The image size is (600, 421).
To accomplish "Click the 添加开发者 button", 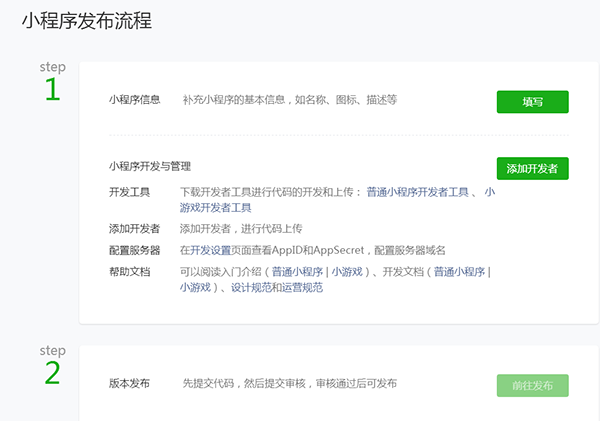I will pos(532,168).
